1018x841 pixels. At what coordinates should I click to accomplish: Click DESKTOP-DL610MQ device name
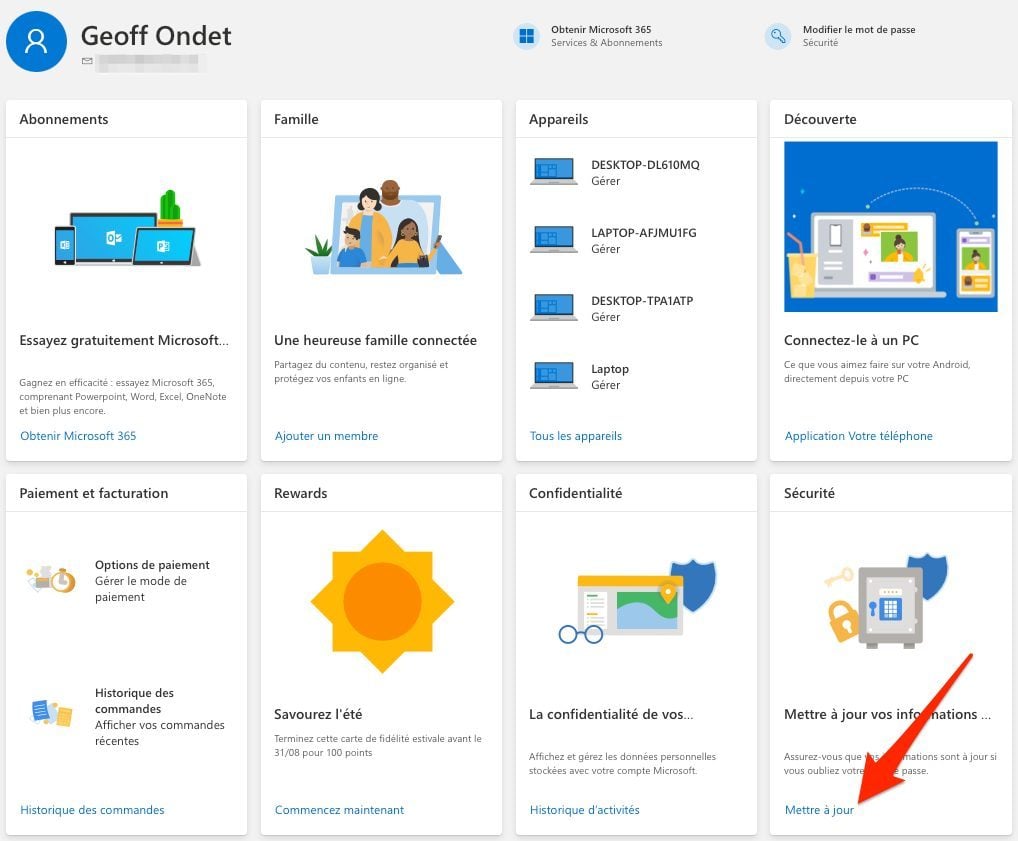pos(645,165)
